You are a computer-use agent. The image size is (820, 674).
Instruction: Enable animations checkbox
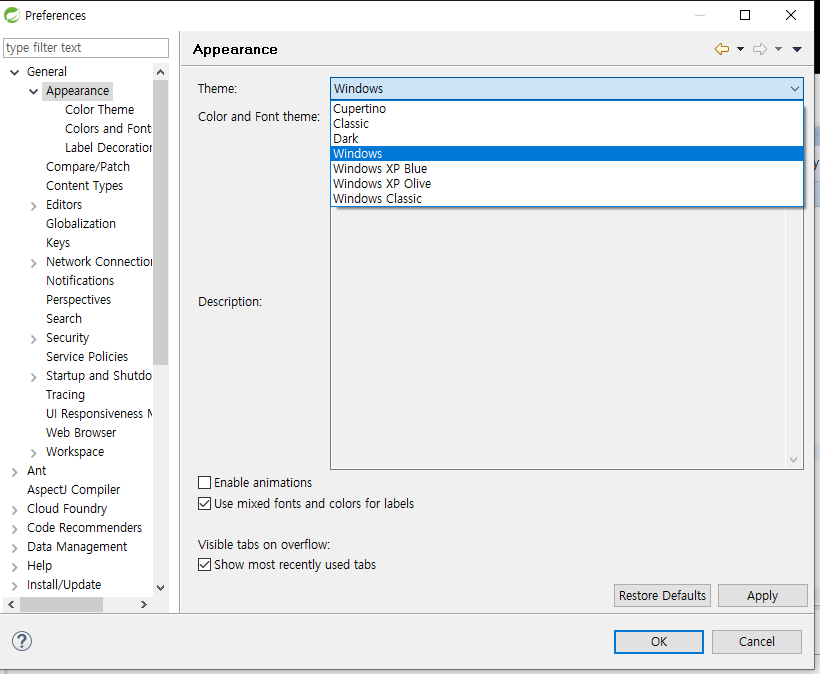[x=204, y=482]
